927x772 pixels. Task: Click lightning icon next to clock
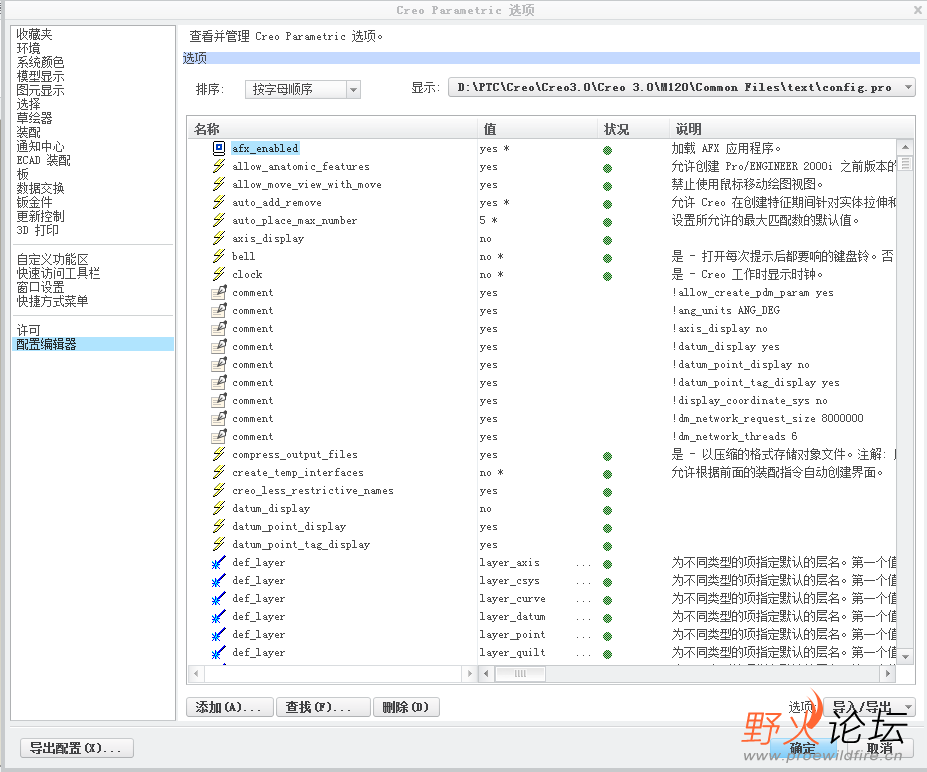click(x=219, y=274)
